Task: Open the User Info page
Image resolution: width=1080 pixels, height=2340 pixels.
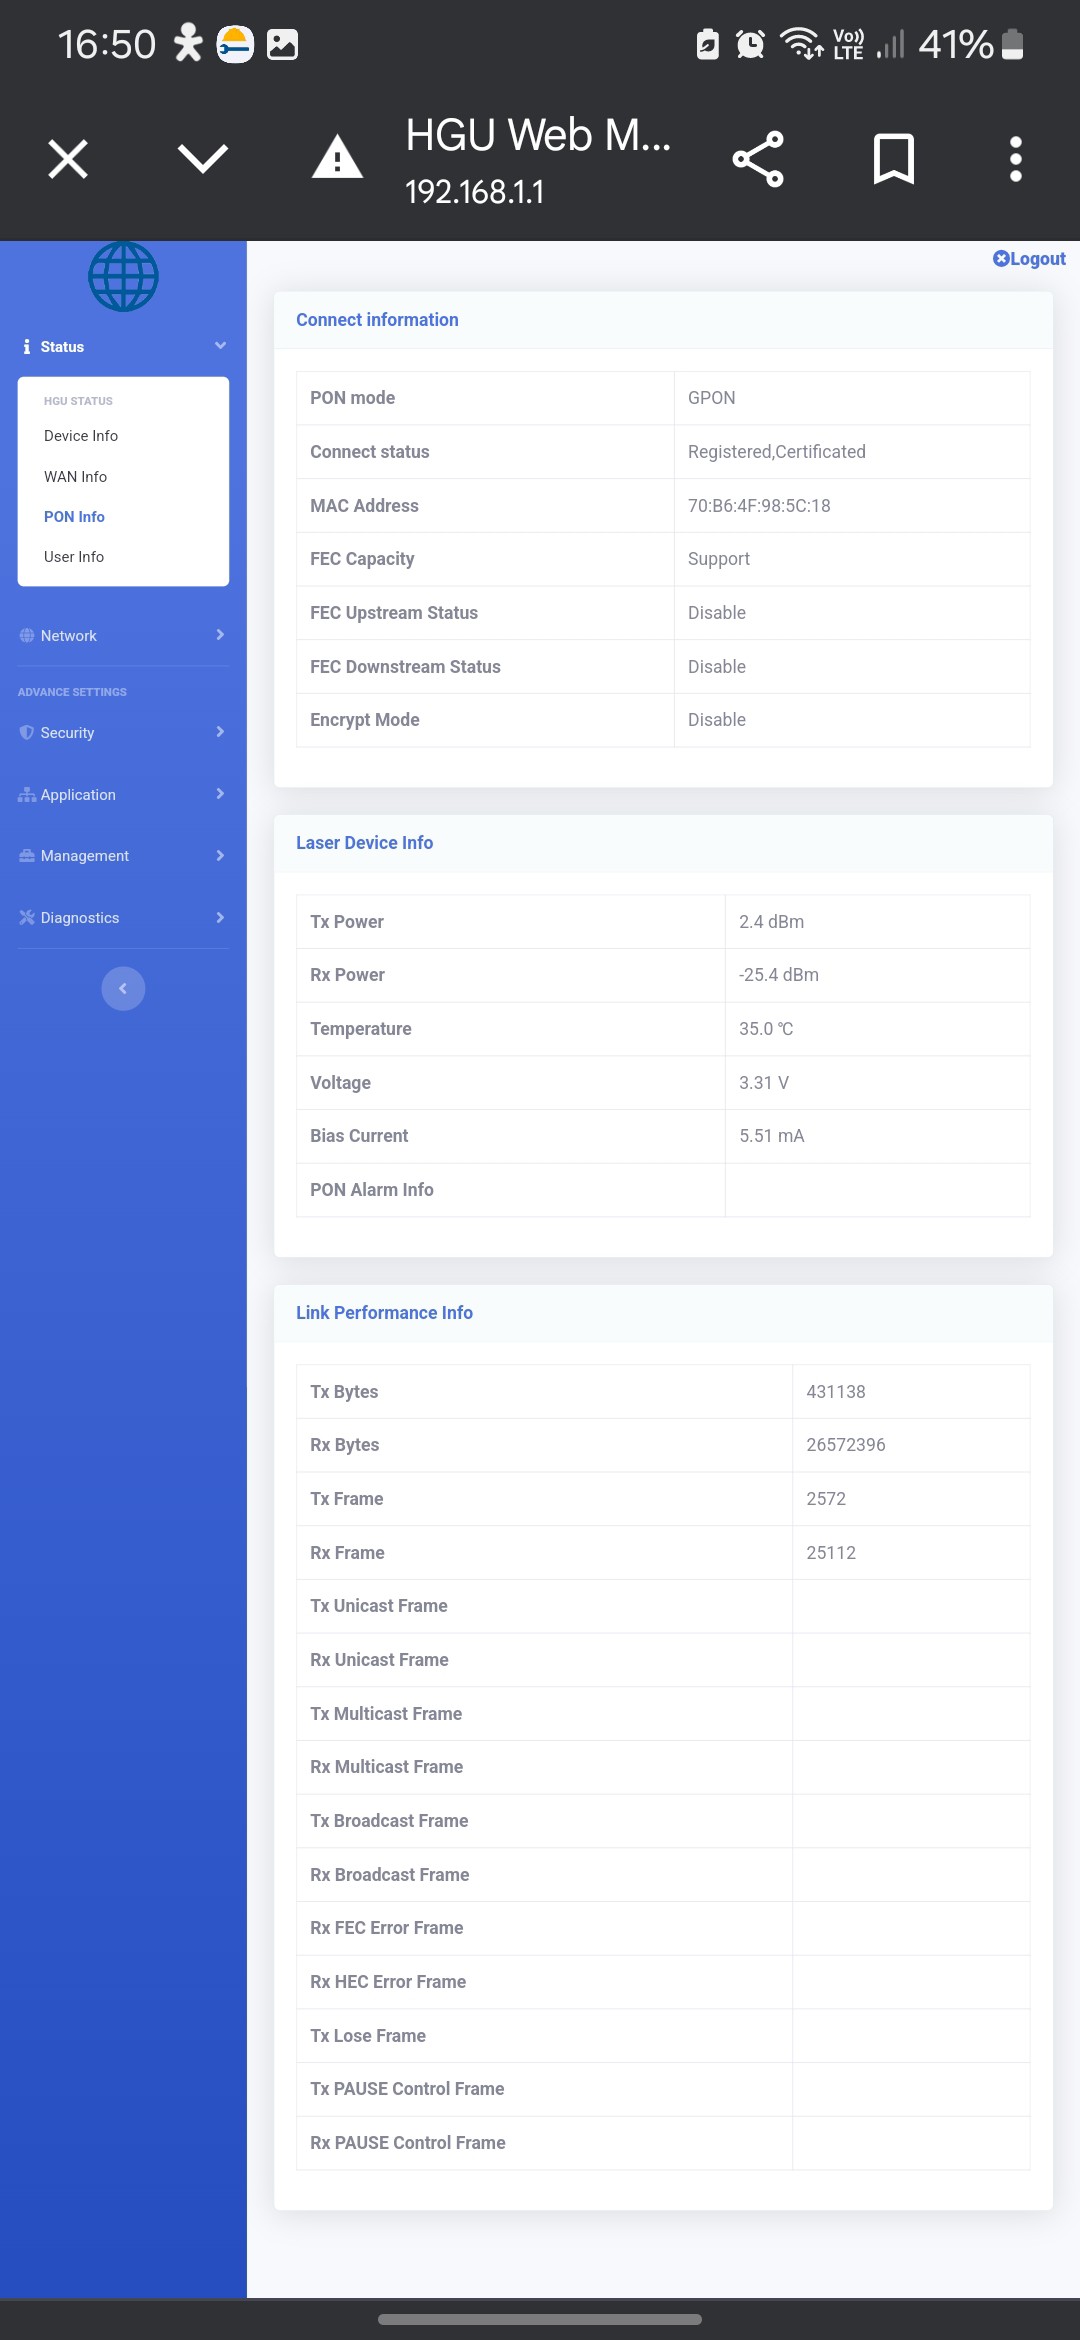Action: 74,557
